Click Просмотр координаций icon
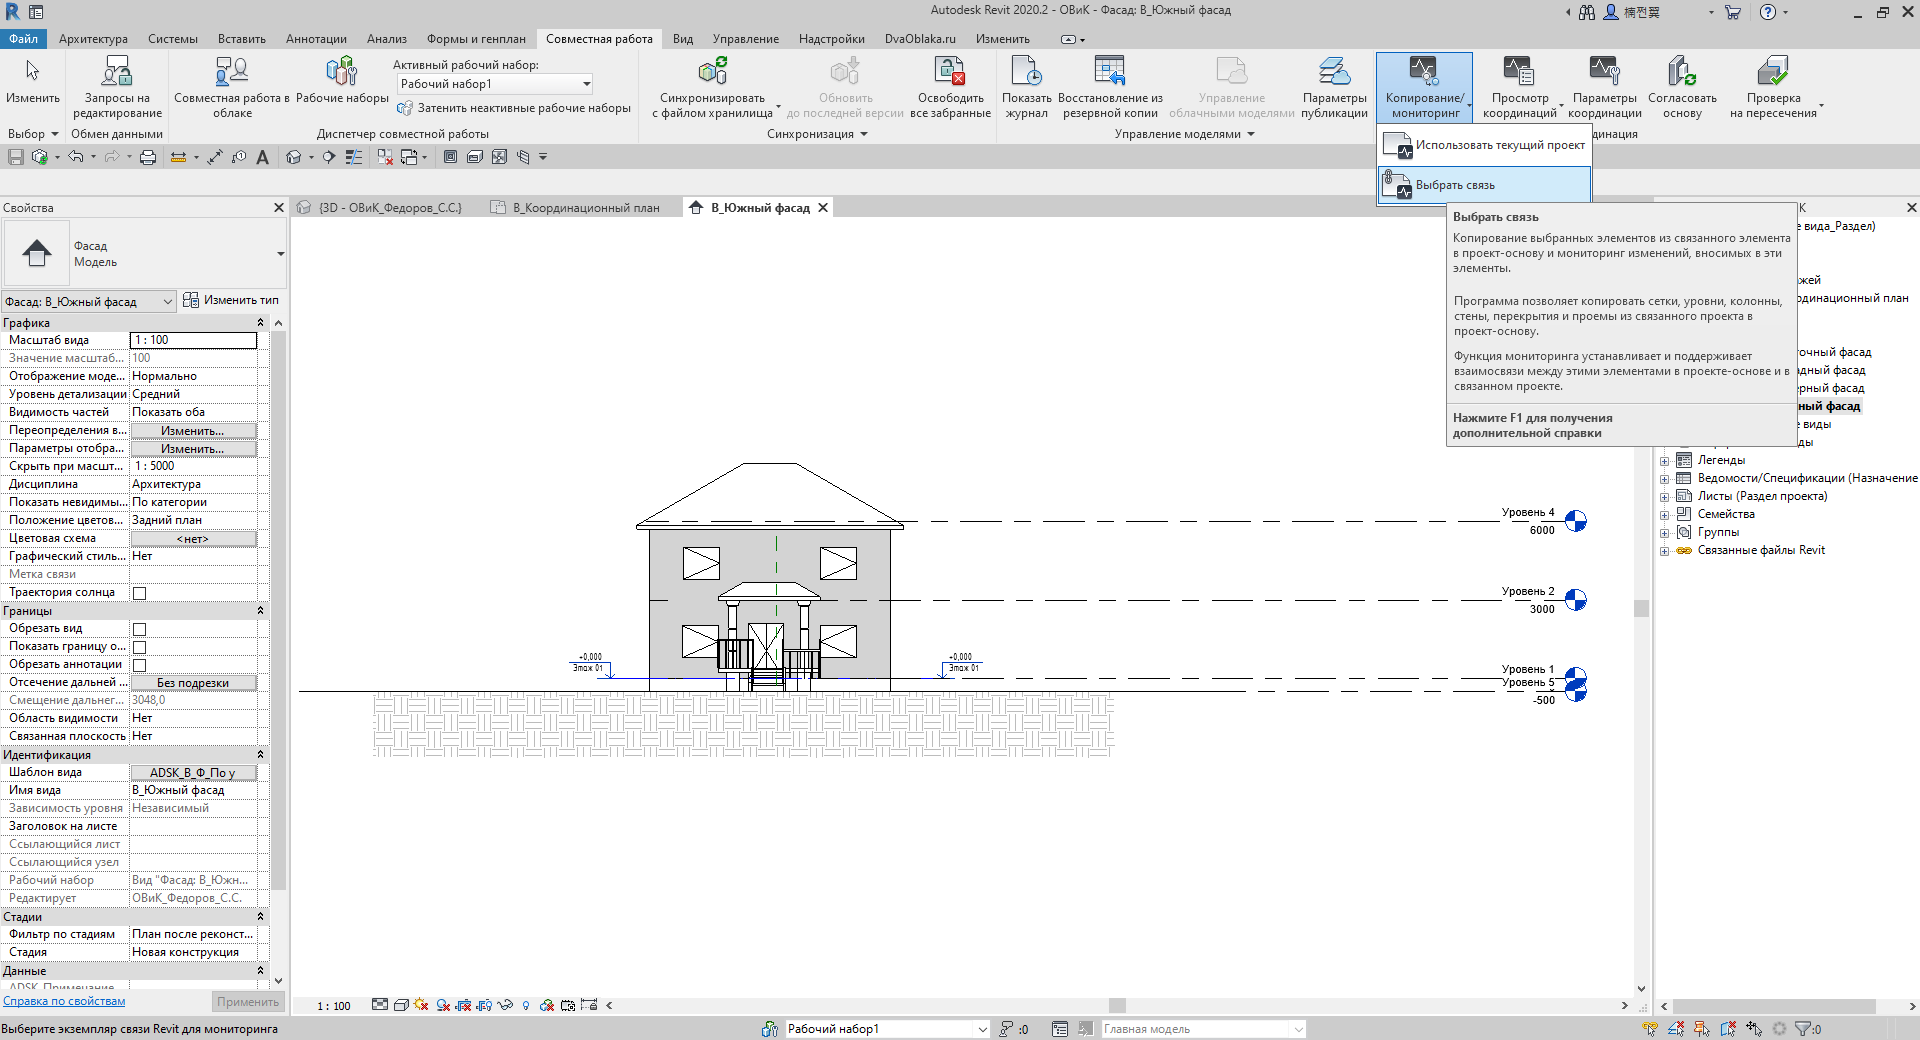The width and height of the screenshot is (1920, 1040). [x=1518, y=71]
